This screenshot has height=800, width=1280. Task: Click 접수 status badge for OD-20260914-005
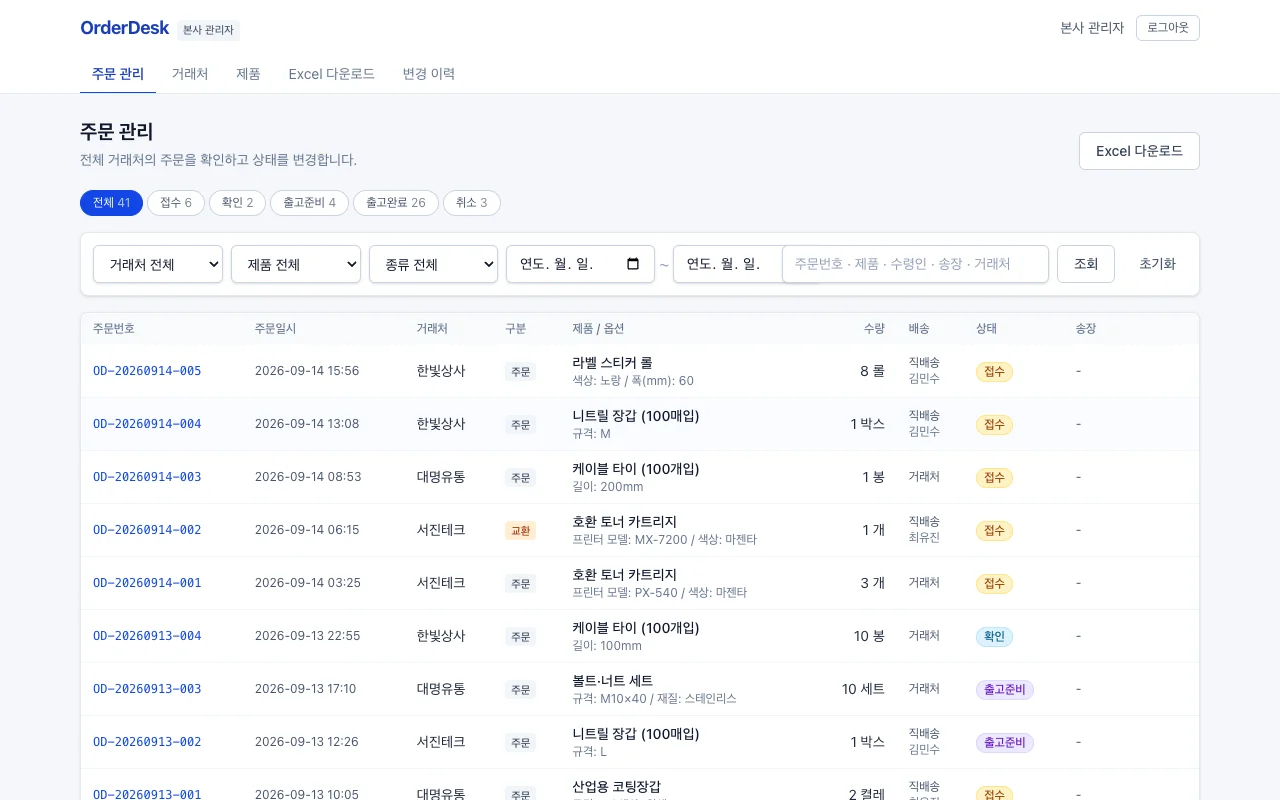pos(994,372)
